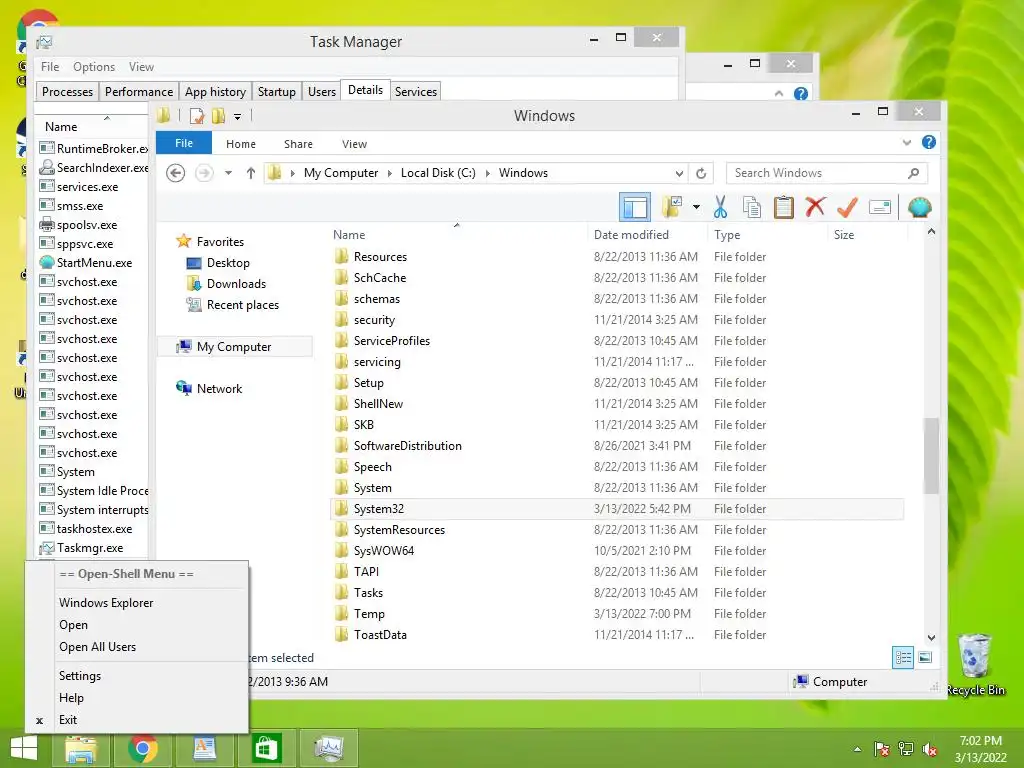
Task: Switch to large icons view button
Action: click(925, 658)
